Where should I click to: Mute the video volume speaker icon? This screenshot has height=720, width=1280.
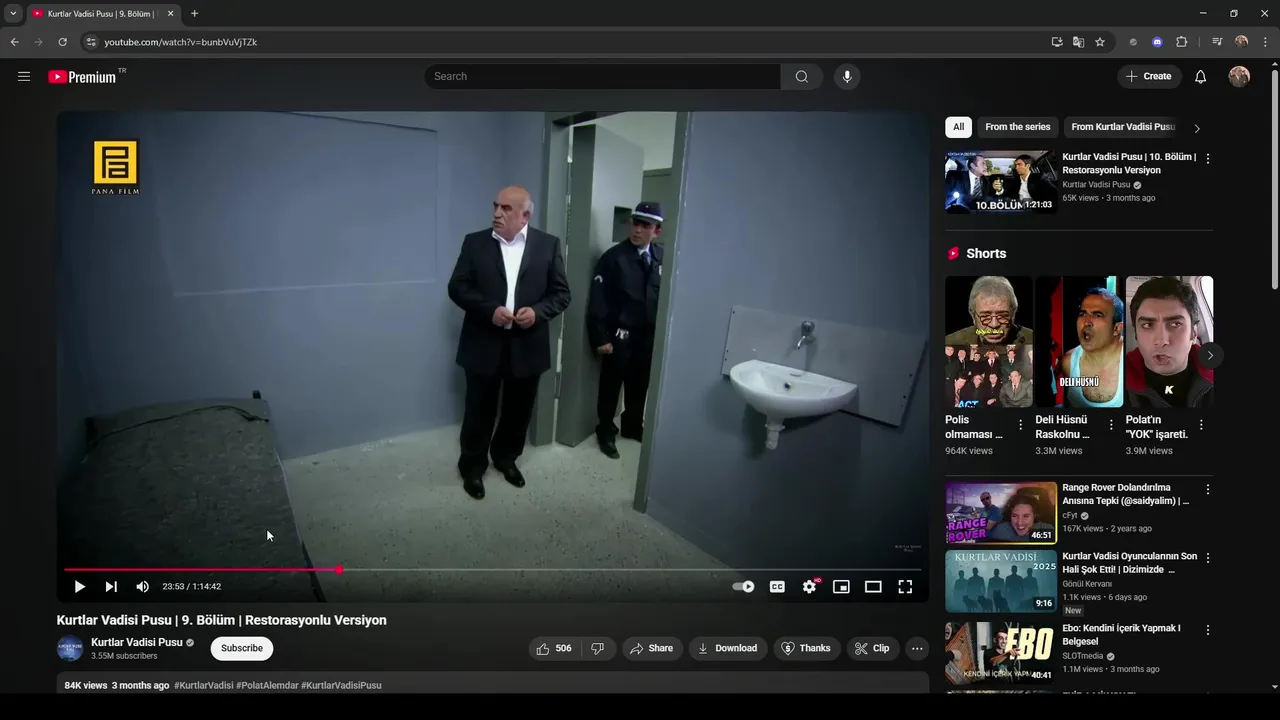tap(142, 587)
